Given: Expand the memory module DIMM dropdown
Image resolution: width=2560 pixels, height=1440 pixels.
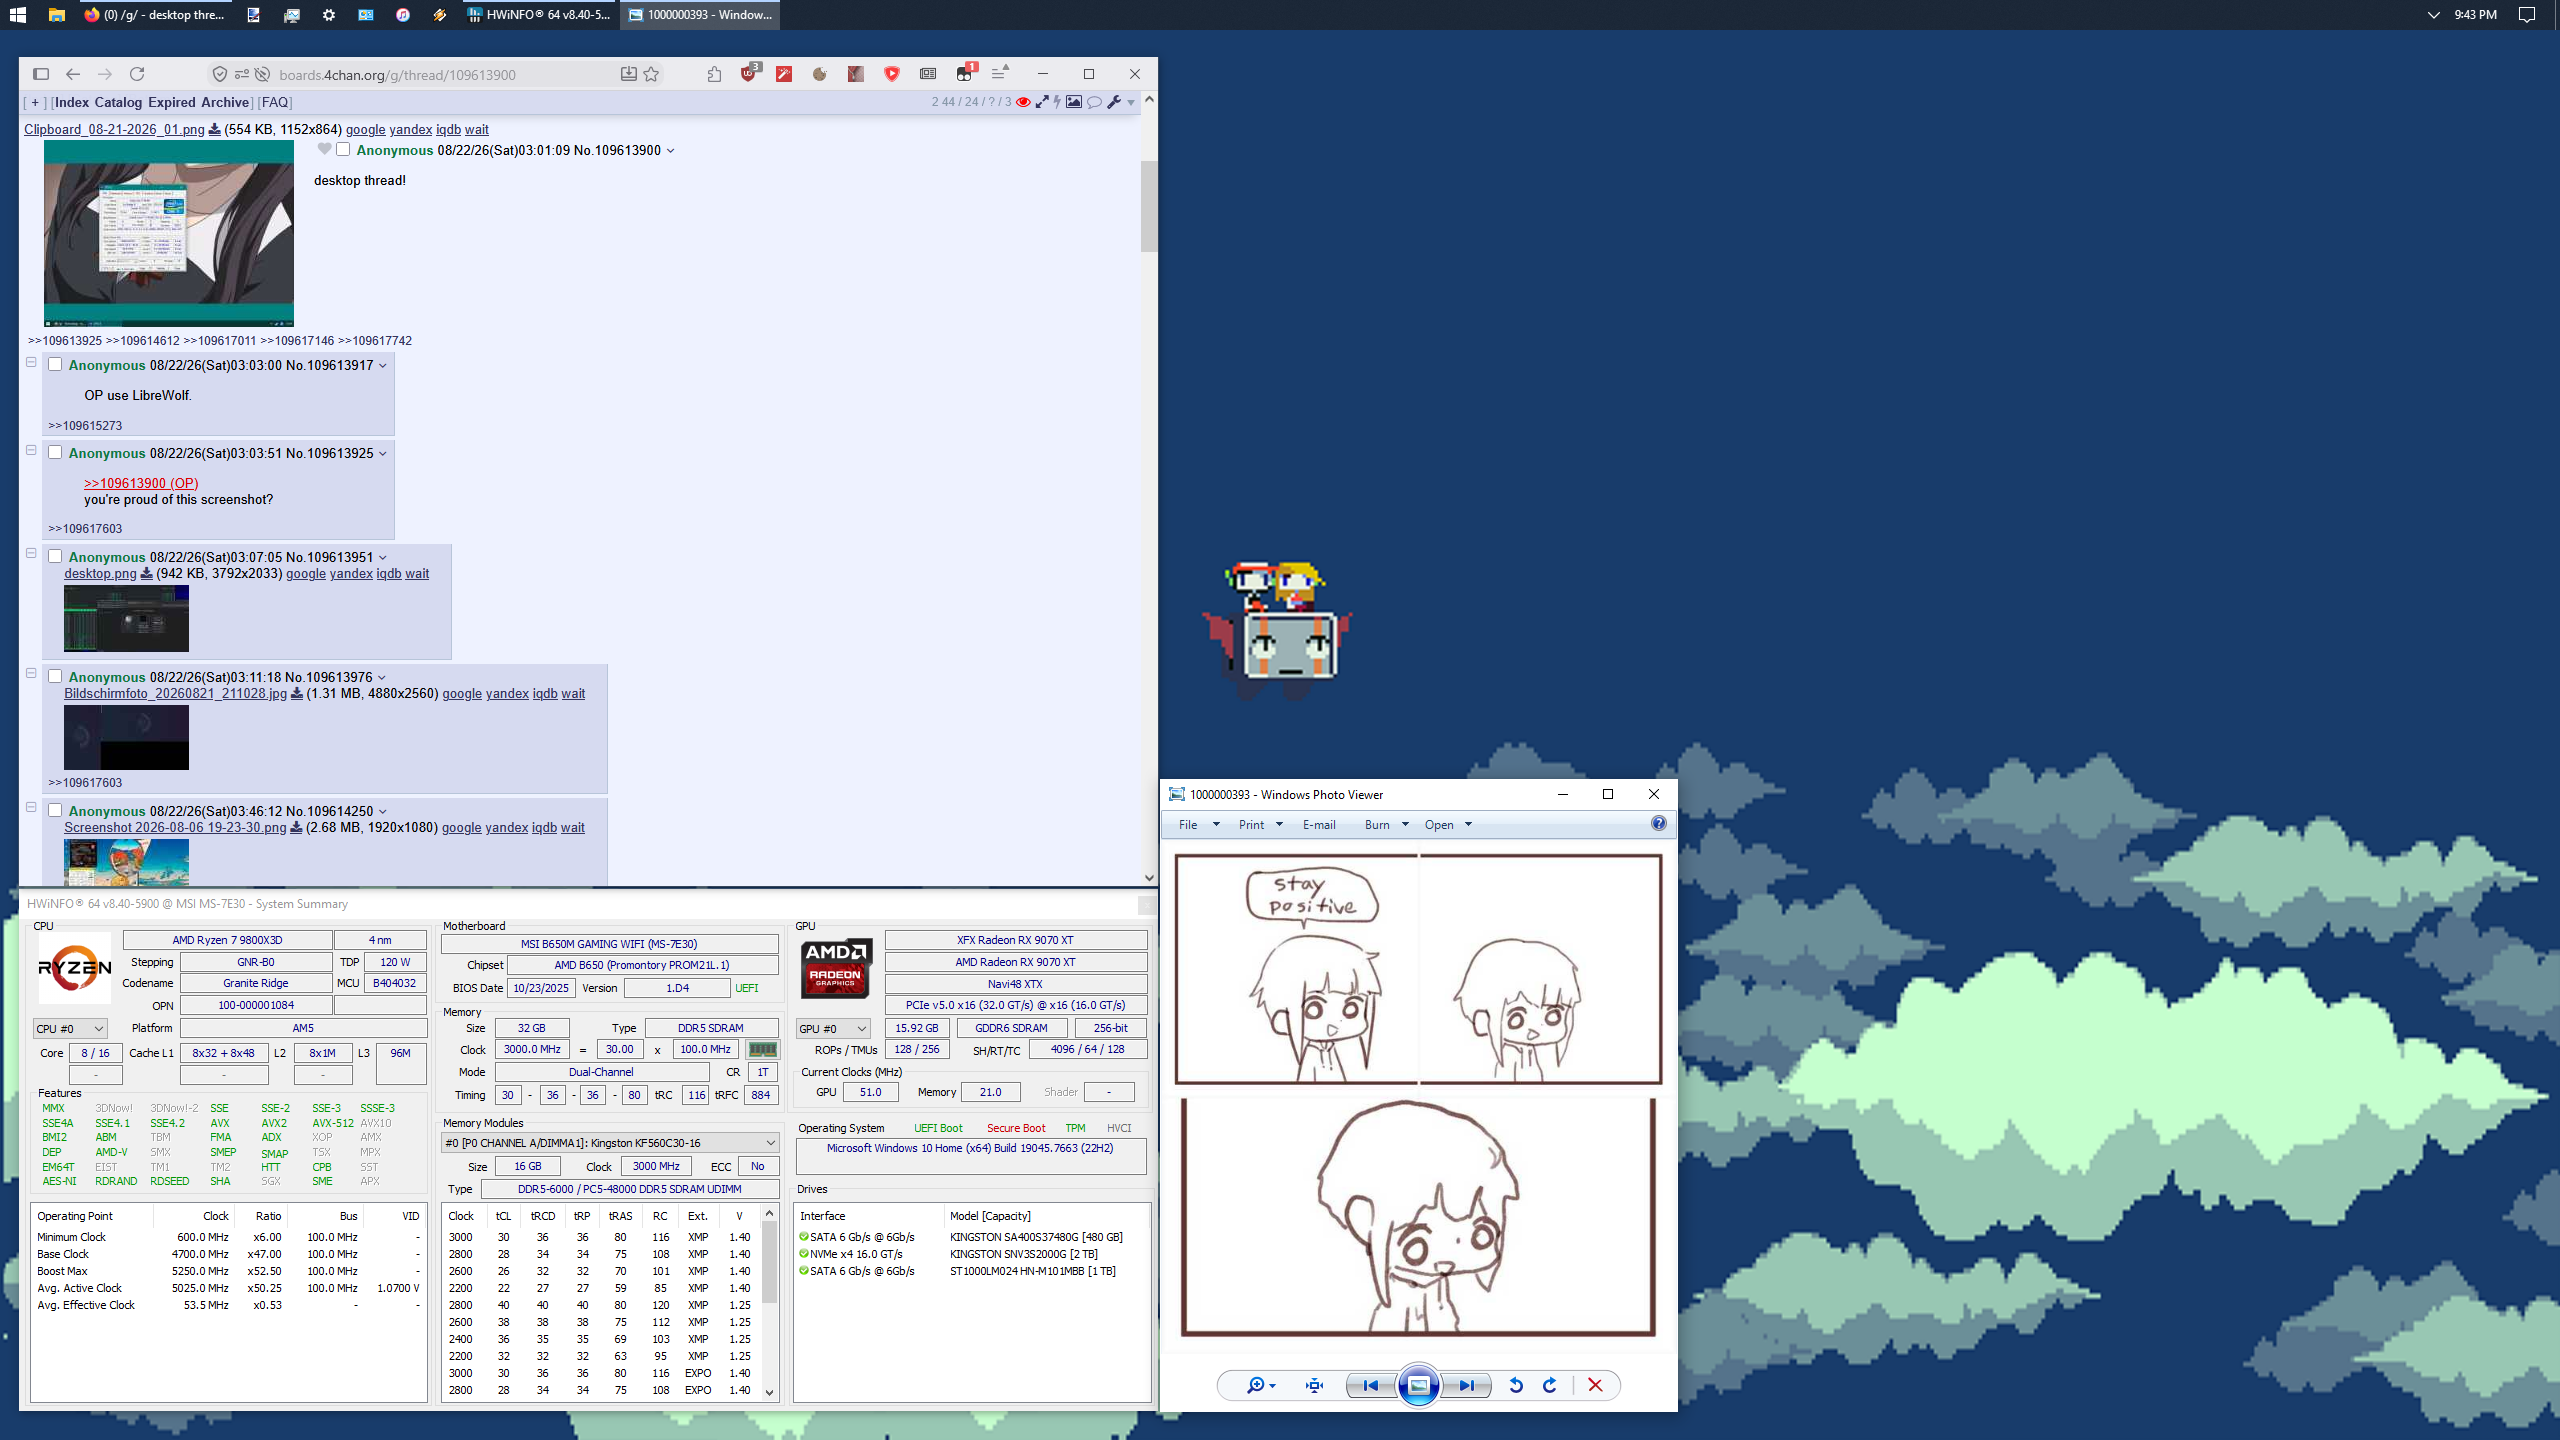Looking at the screenshot, I should [x=610, y=1143].
